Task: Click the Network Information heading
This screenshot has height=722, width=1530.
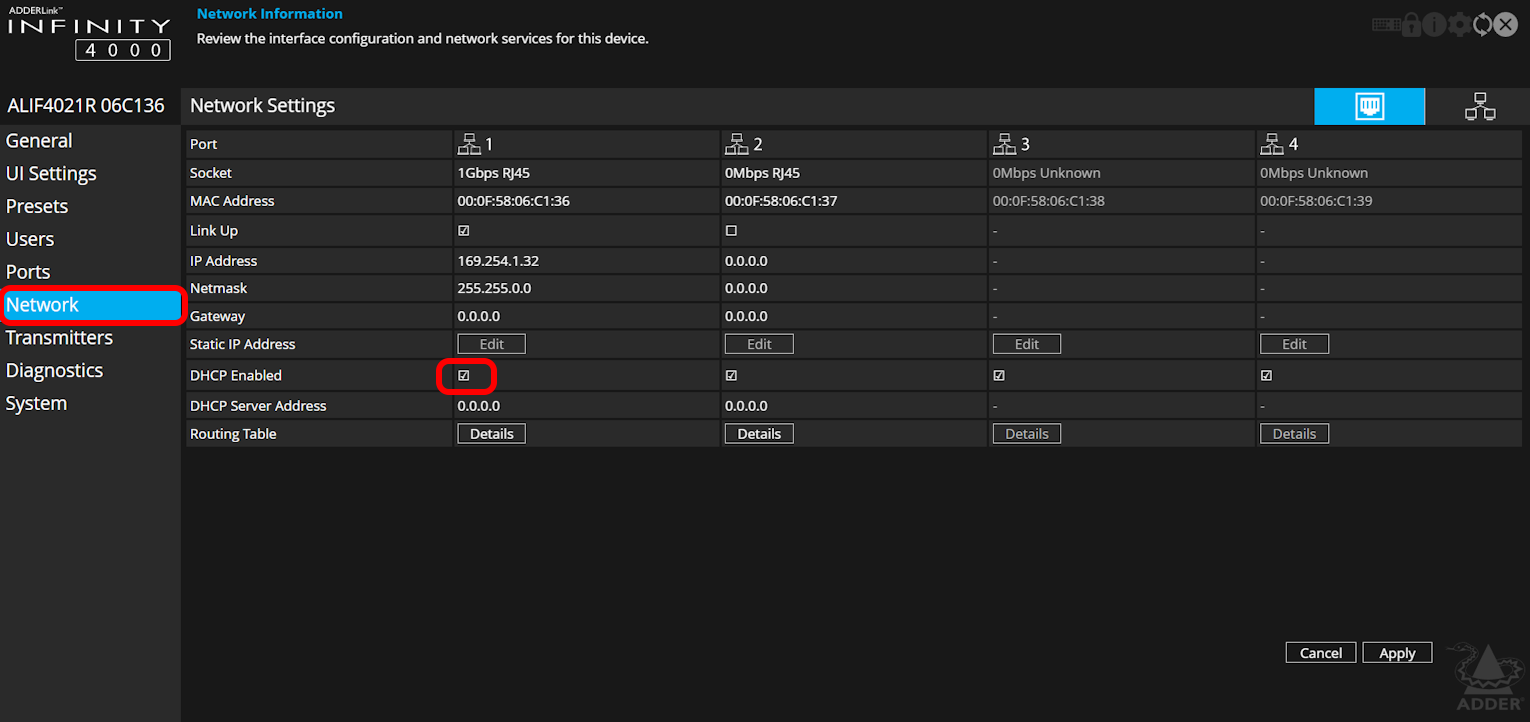Action: (270, 14)
